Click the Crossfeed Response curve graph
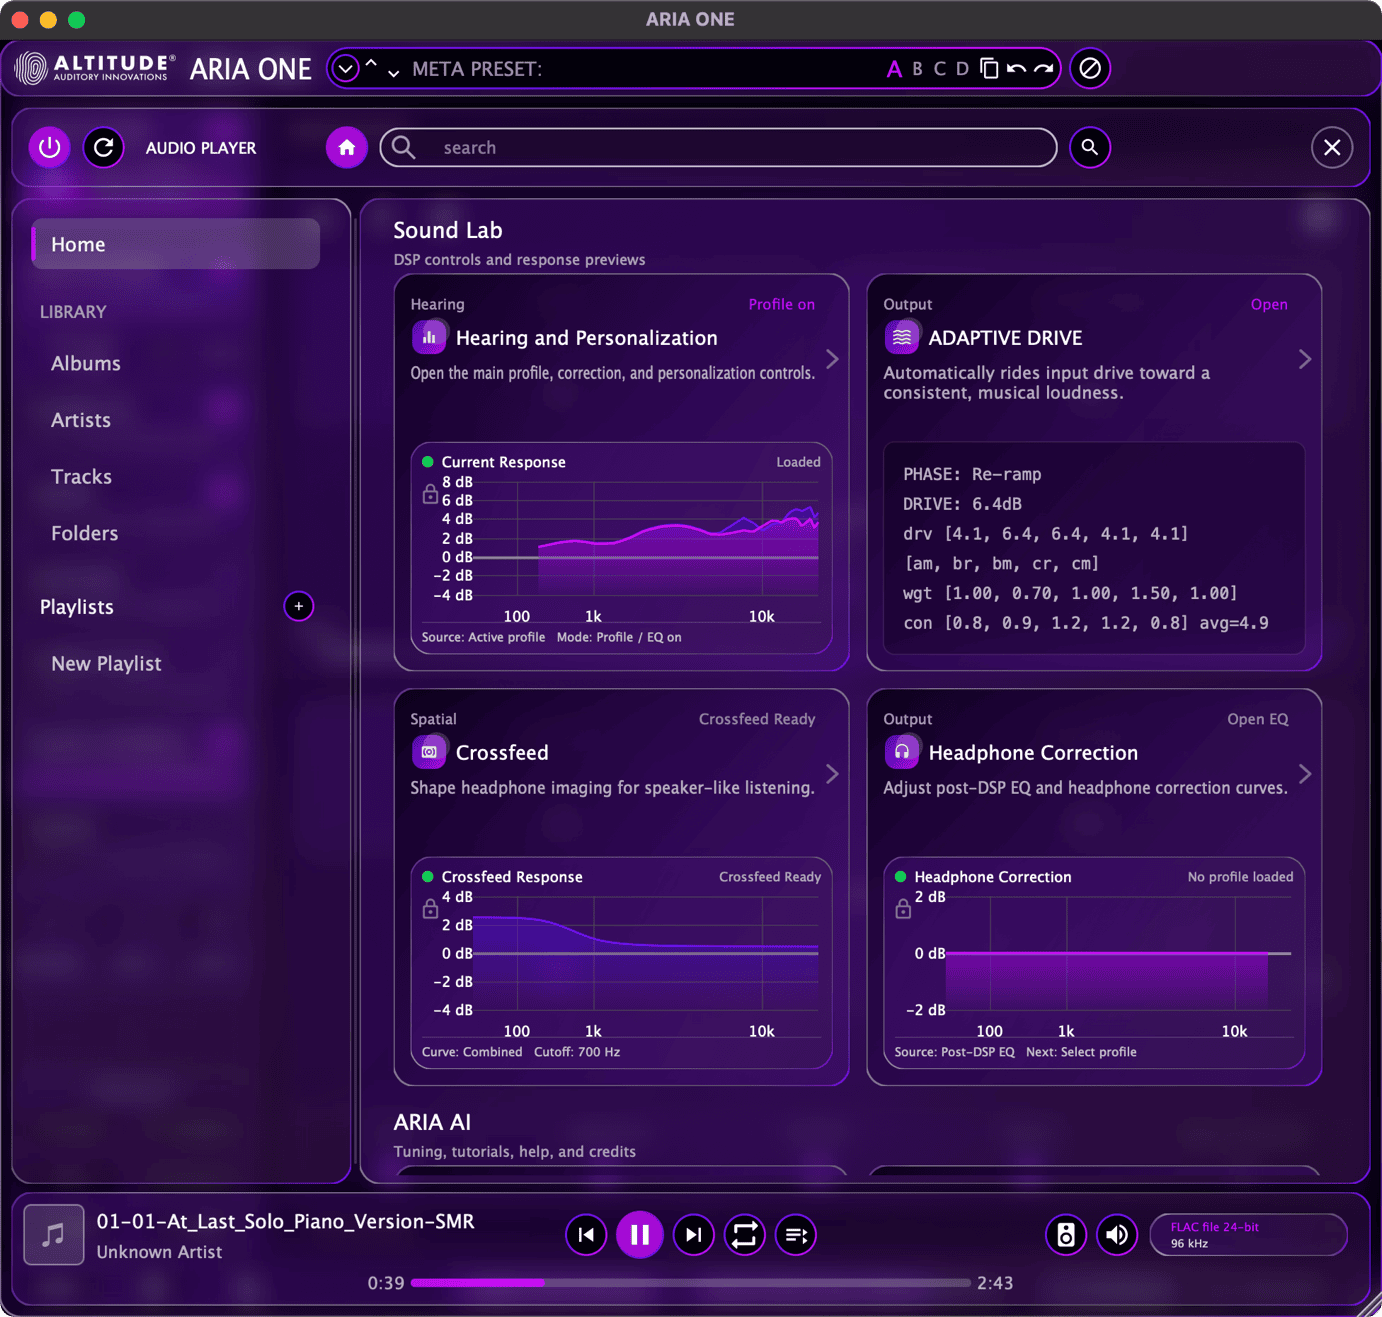Image resolution: width=1382 pixels, height=1317 pixels. [x=646, y=953]
